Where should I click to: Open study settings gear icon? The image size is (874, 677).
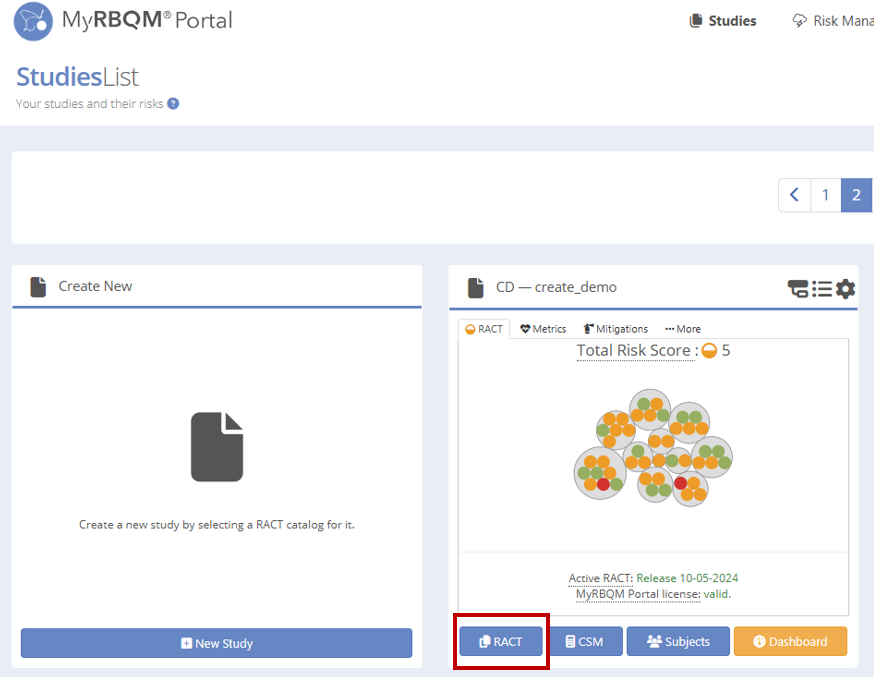[846, 289]
